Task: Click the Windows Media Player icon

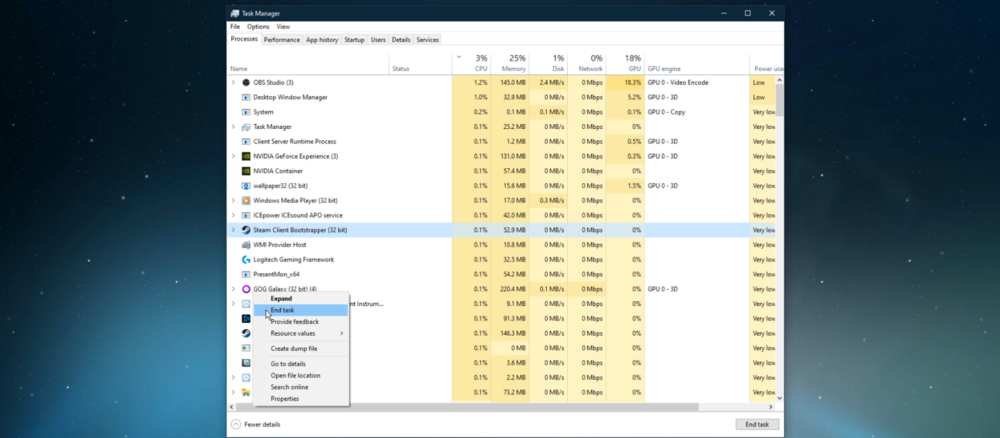Action: pyautogui.click(x=246, y=200)
